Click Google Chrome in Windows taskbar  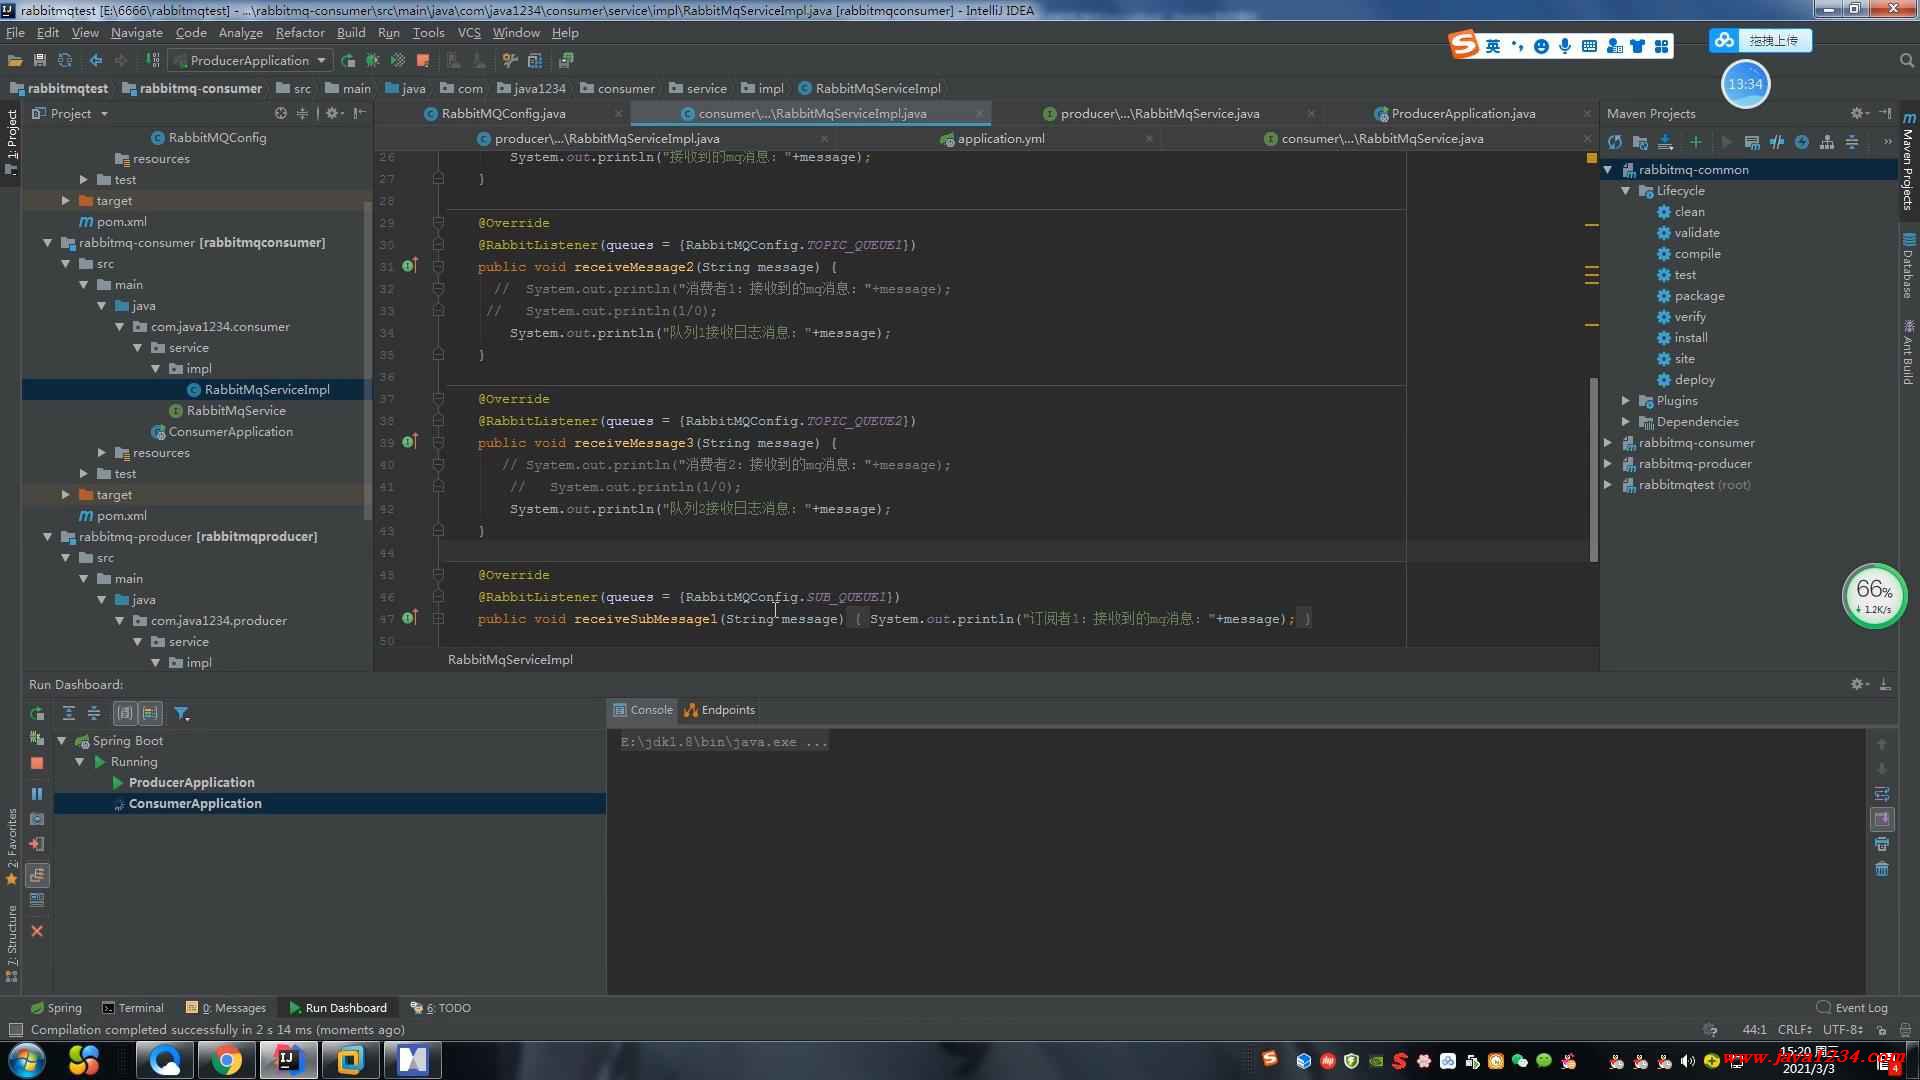click(x=226, y=1060)
